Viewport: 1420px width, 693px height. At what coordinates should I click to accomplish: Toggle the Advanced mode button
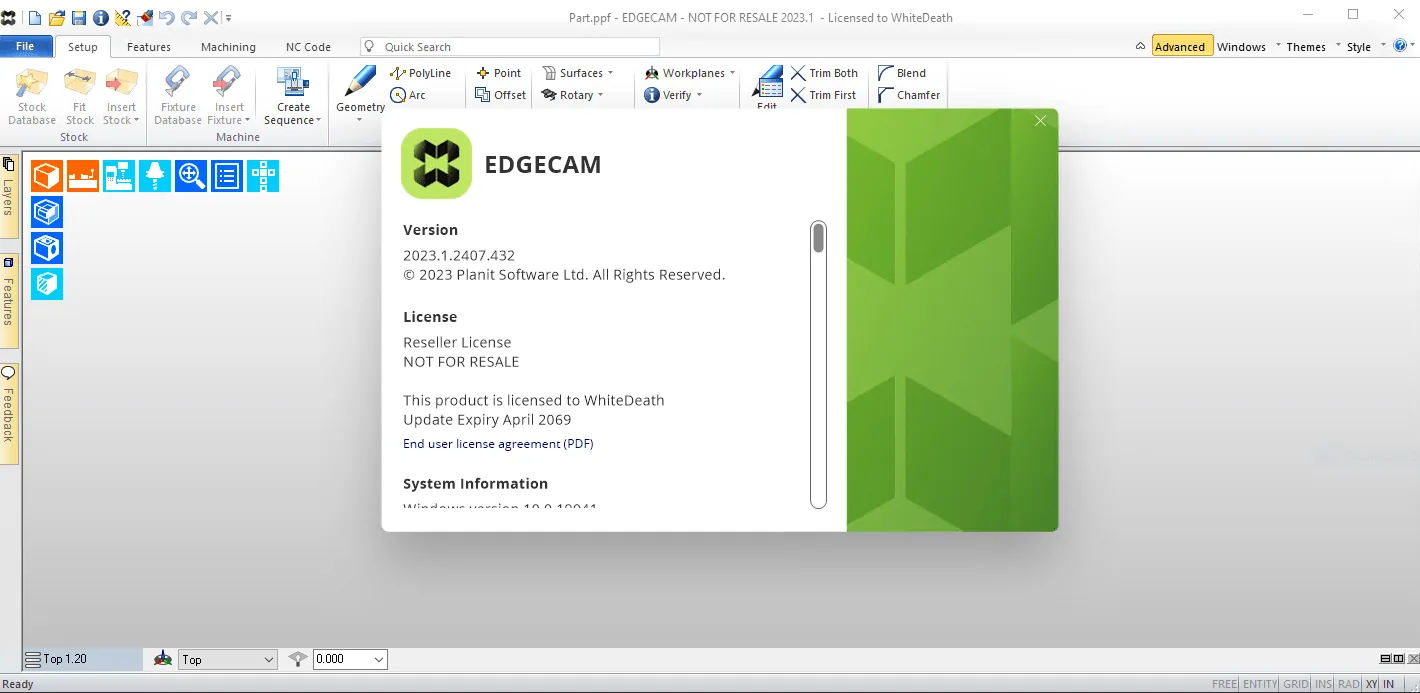[1180, 46]
